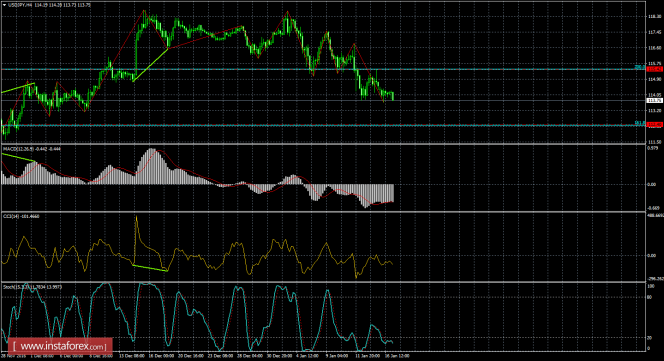The height and width of the screenshot is (361, 664).
Task: Click the MACD 0.00 scale label
Action: click(x=651, y=184)
